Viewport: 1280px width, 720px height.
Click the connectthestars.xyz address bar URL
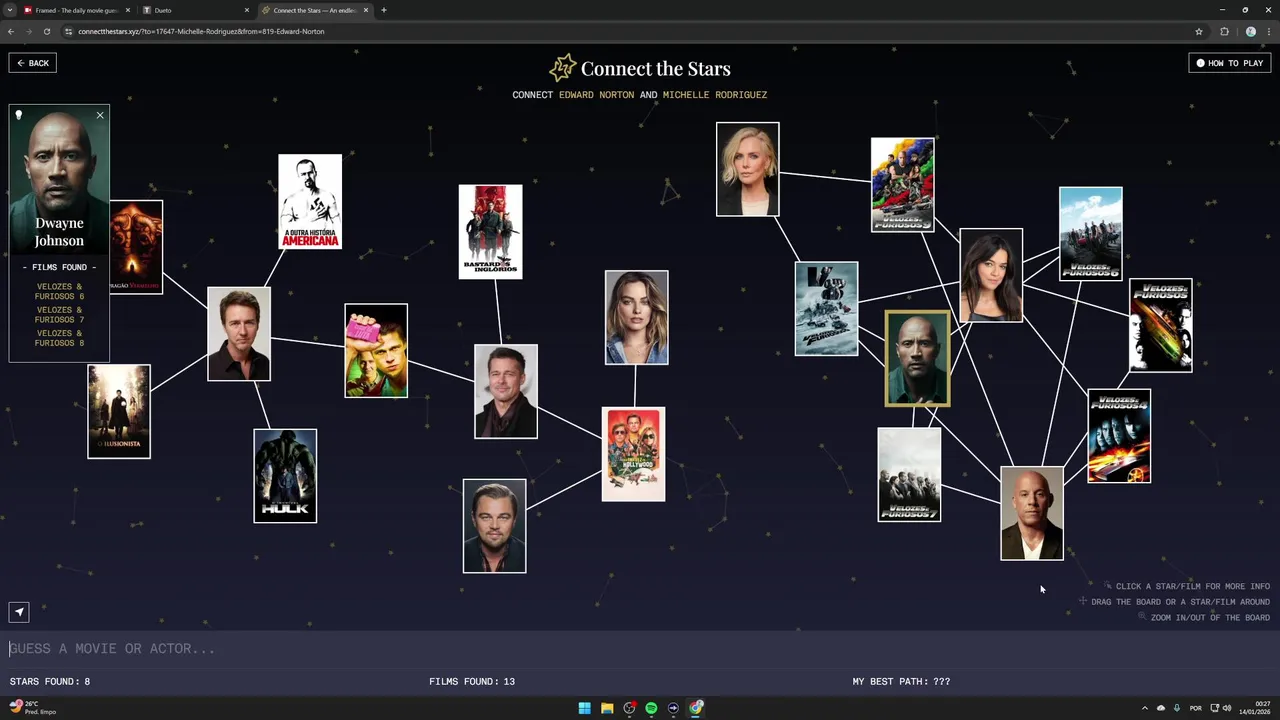[201, 31]
